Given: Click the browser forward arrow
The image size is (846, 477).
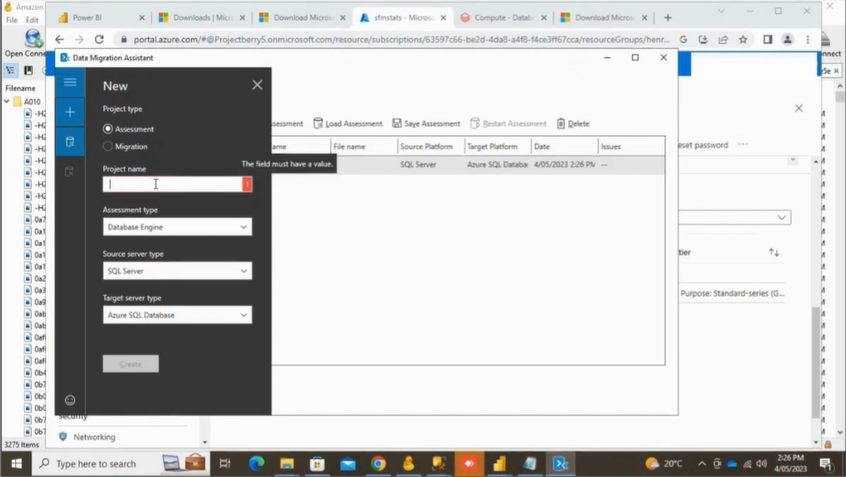Looking at the screenshot, I should [x=79, y=39].
